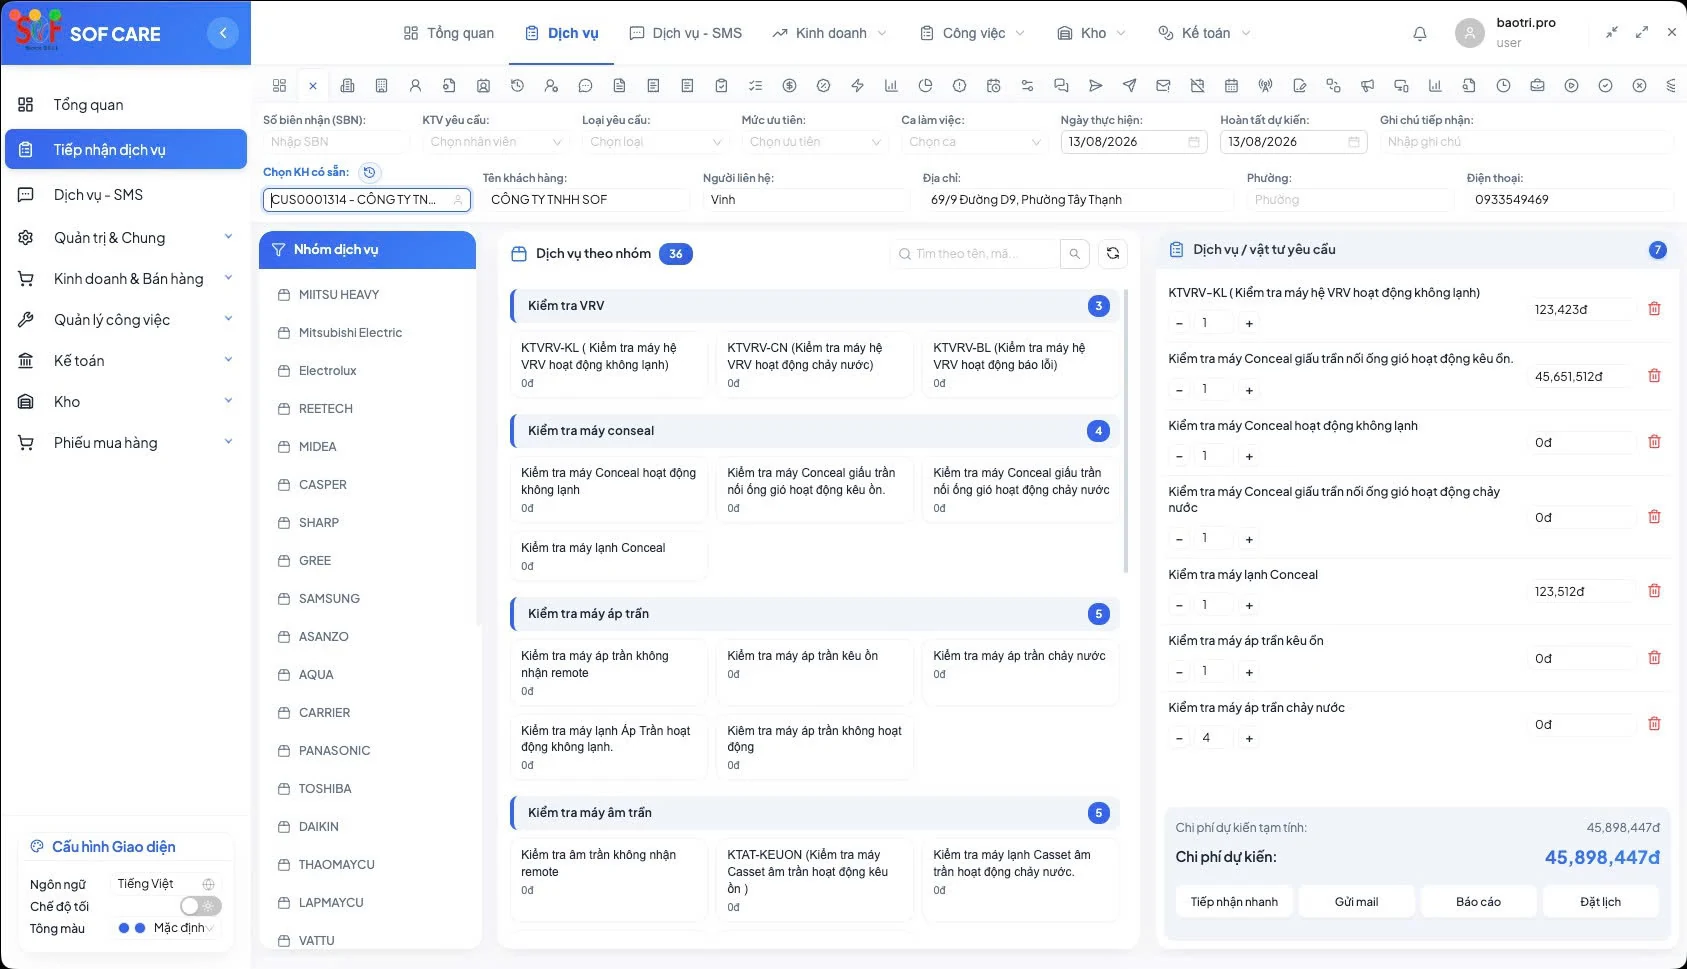Image resolution: width=1687 pixels, height=969 pixels.
Task: Open the notification bell
Action: pos(1419,34)
